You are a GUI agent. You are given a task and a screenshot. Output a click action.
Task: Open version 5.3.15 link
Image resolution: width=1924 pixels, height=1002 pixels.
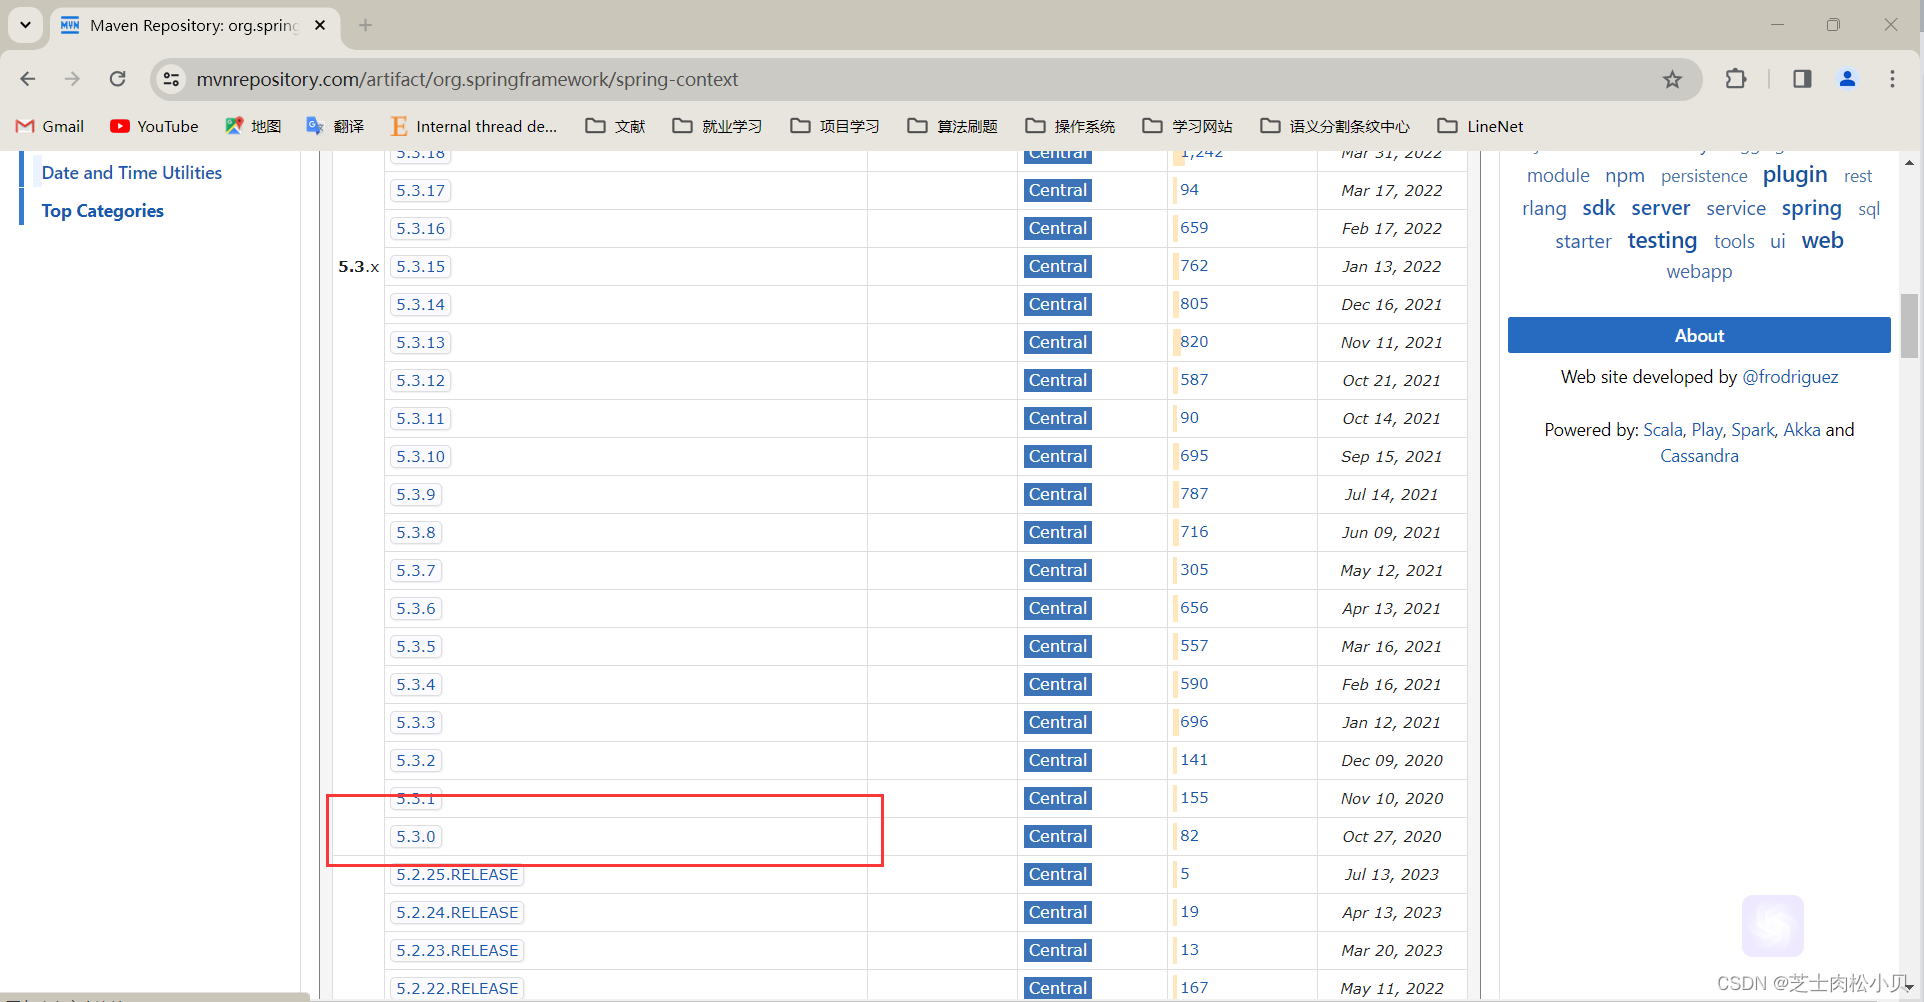[x=420, y=266]
